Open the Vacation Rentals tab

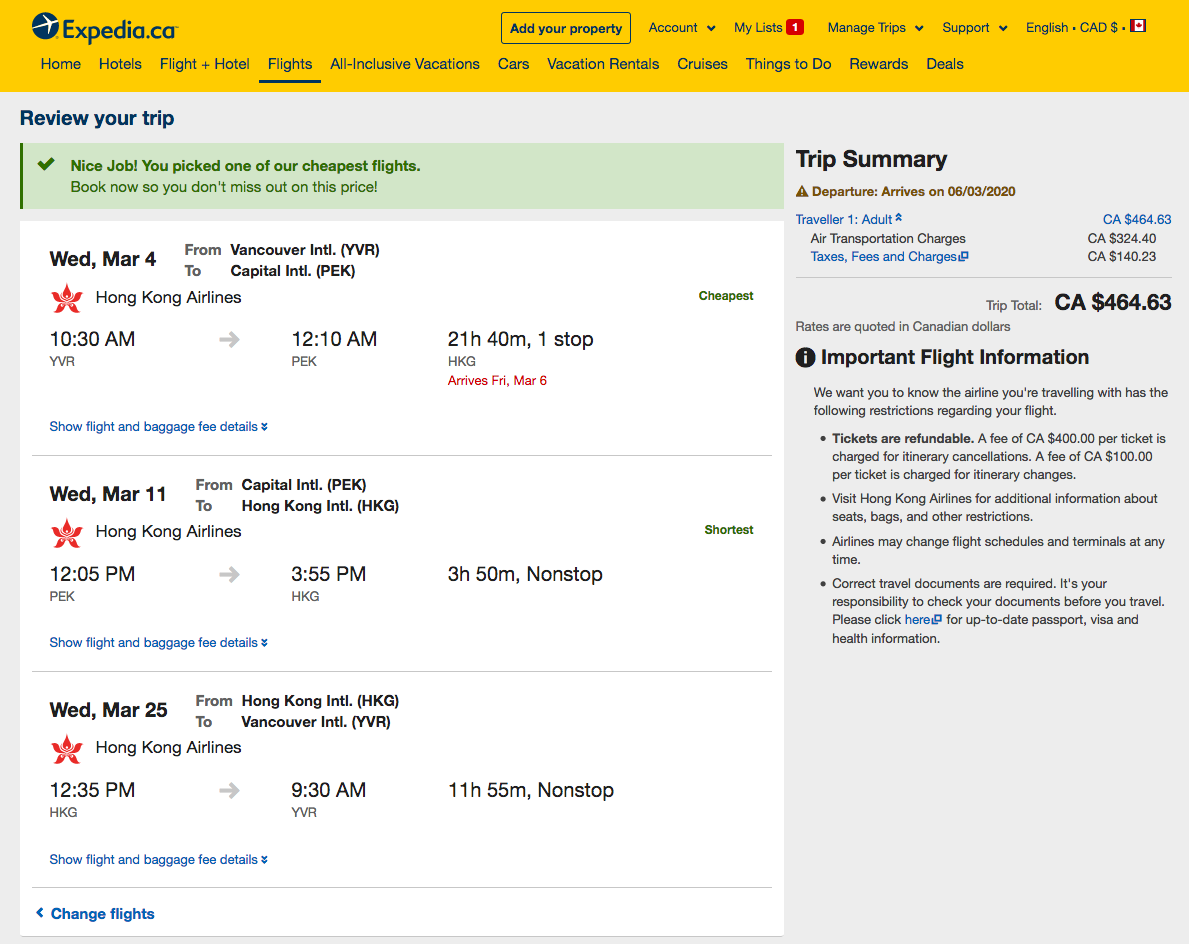(x=603, y=64)
